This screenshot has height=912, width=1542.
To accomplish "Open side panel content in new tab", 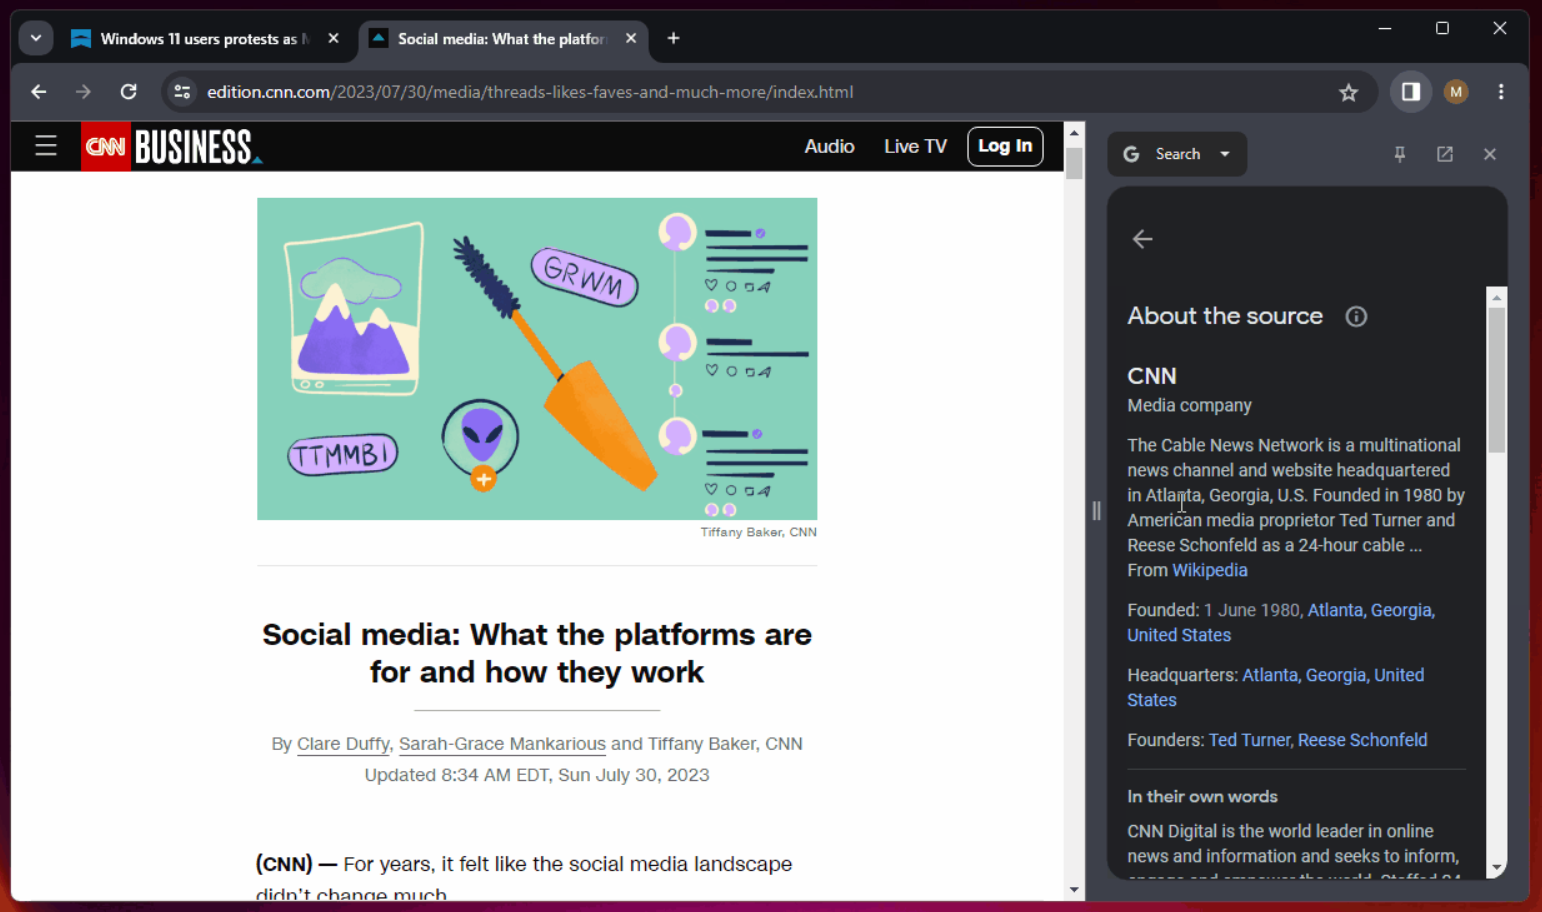I will tap(1445, 154).
